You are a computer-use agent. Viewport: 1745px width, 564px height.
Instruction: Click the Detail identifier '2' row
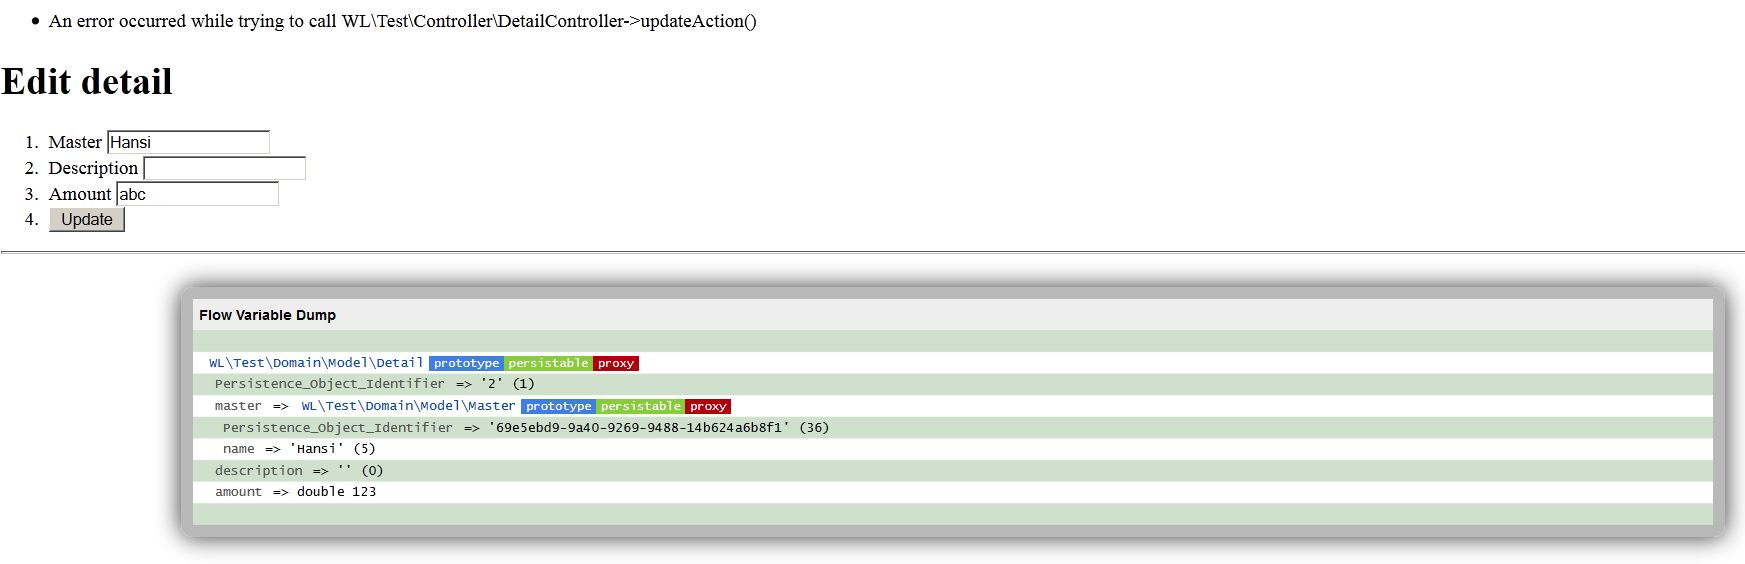pyautogui.click(x=374, y=384)
